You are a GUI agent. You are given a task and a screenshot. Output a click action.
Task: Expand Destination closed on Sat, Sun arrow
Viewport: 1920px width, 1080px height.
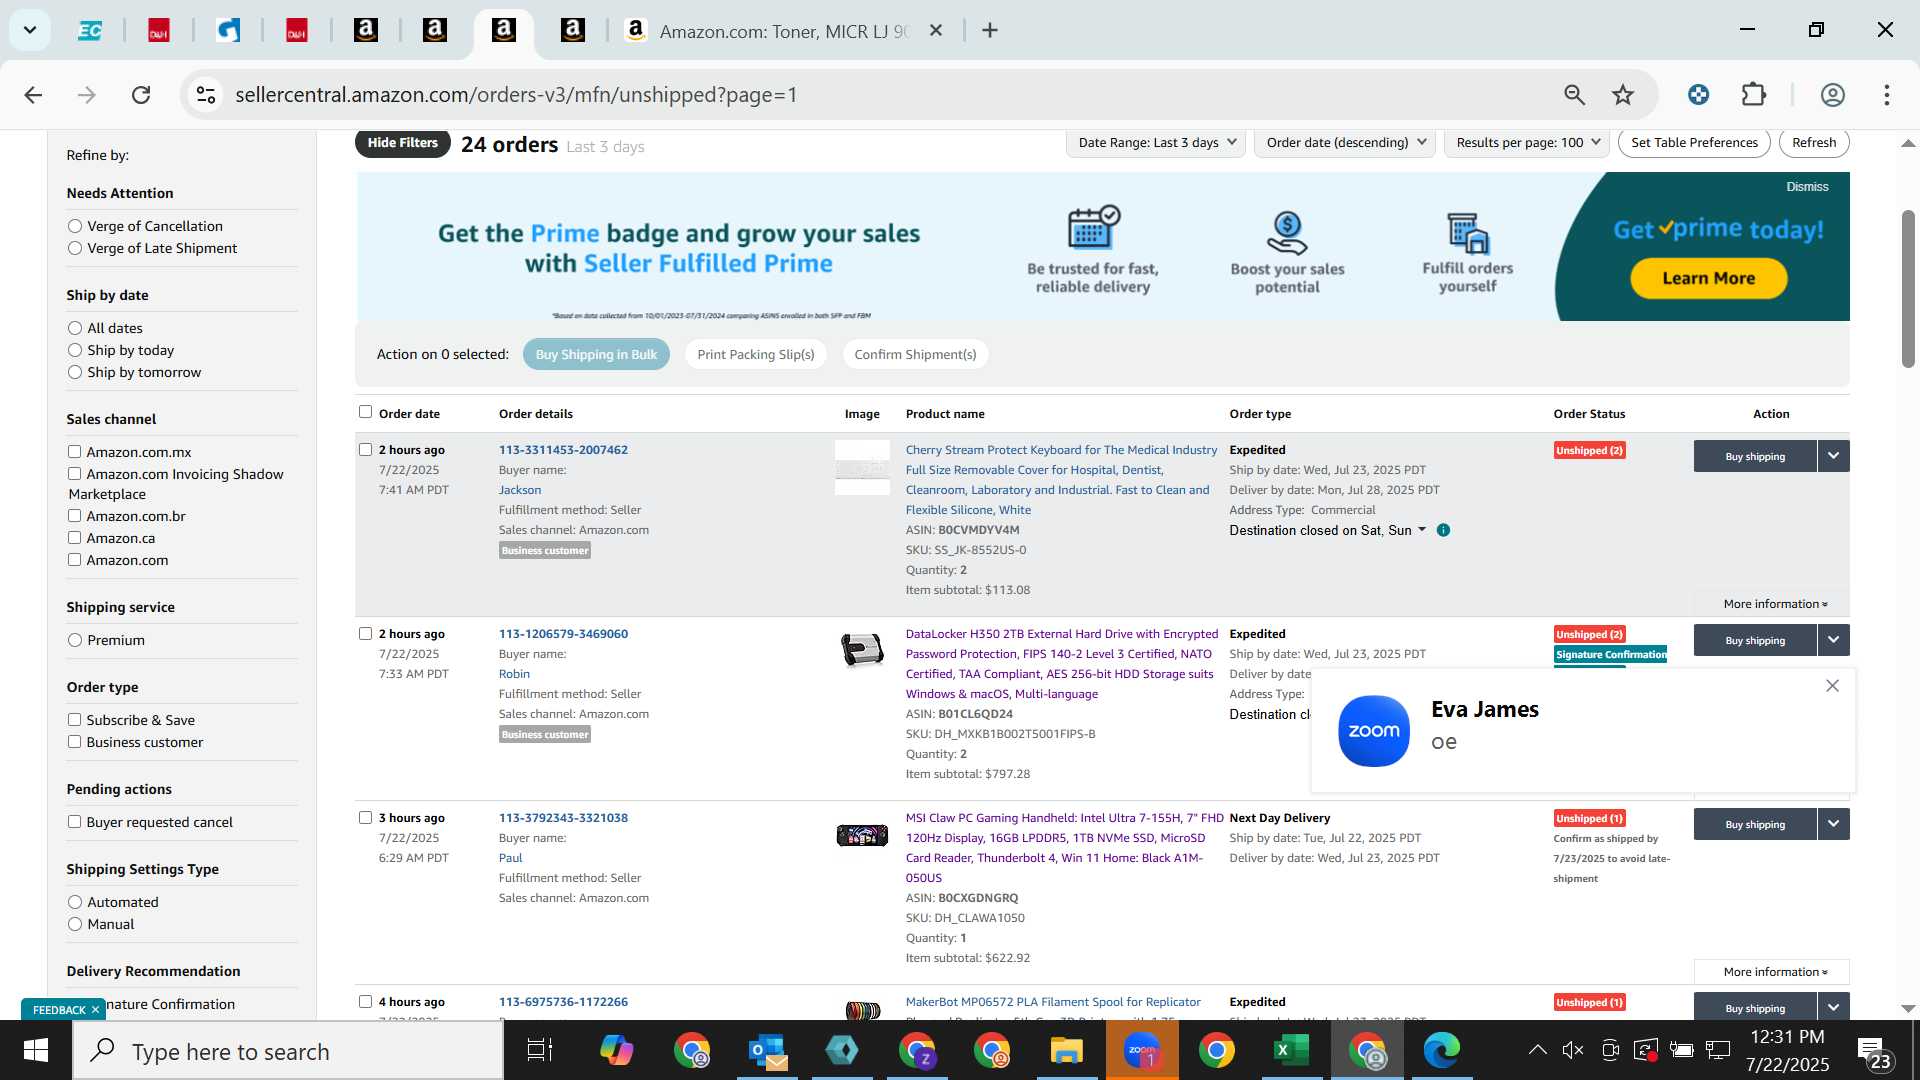tap(1422, 530)
